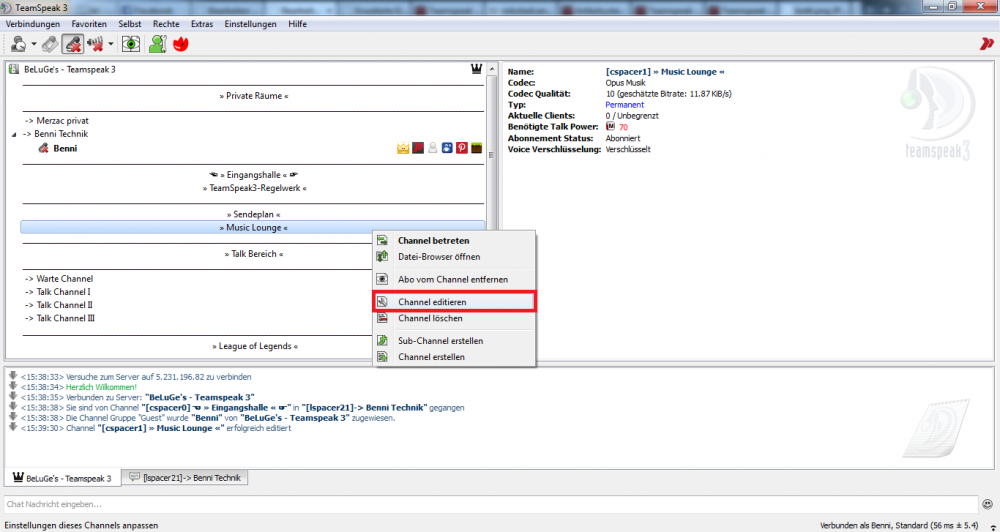Viewport: 1000px width, 532px height.
Task: Click the grey user badge on Benni's row
Action: point(432,149)
